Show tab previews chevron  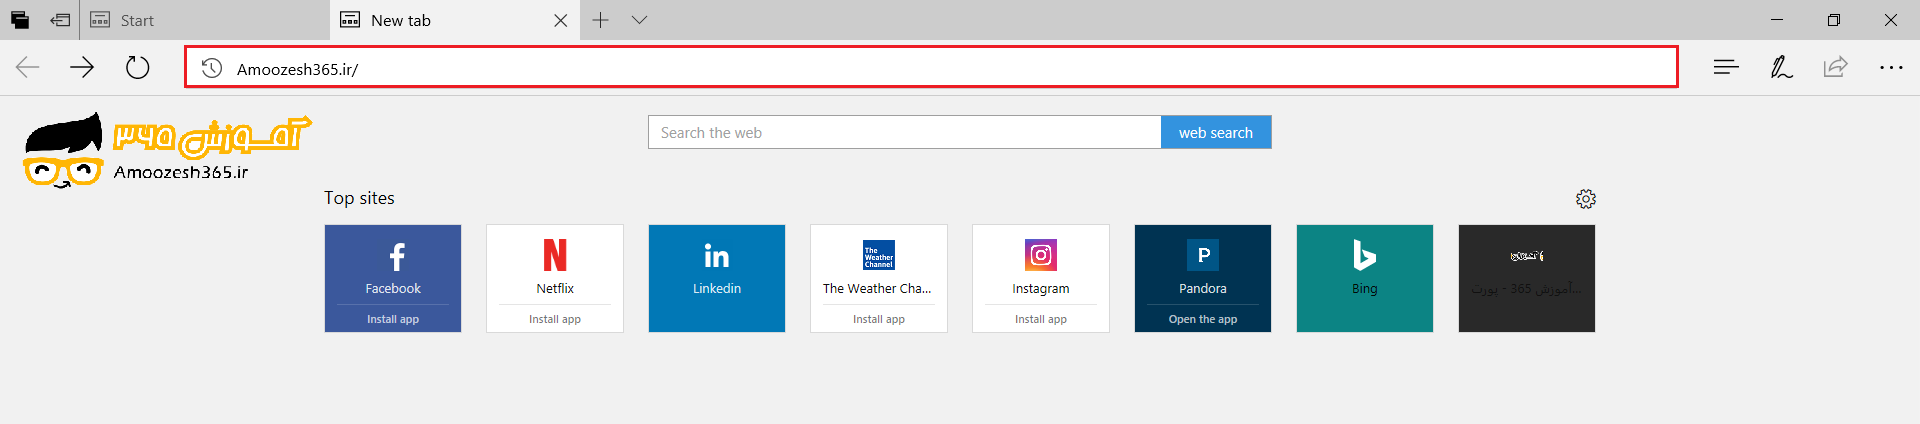click(640, 20)
